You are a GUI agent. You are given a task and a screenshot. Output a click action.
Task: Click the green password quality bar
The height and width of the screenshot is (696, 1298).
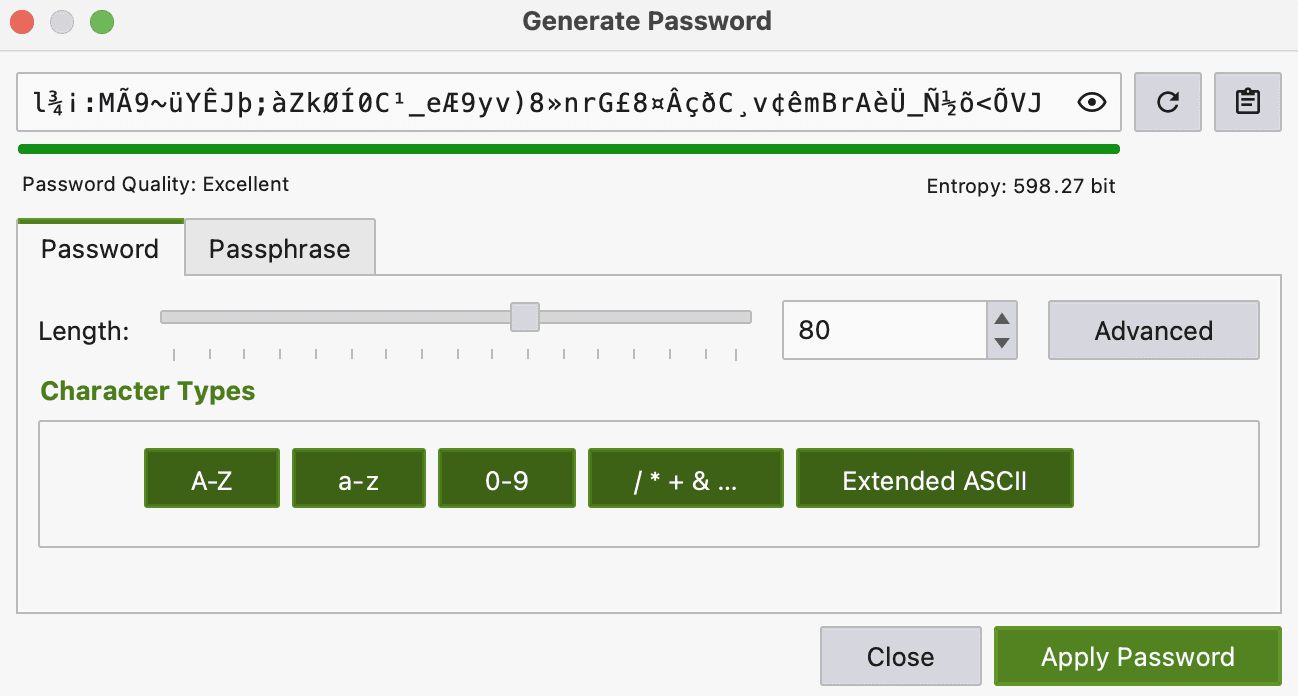pos(568,148)
